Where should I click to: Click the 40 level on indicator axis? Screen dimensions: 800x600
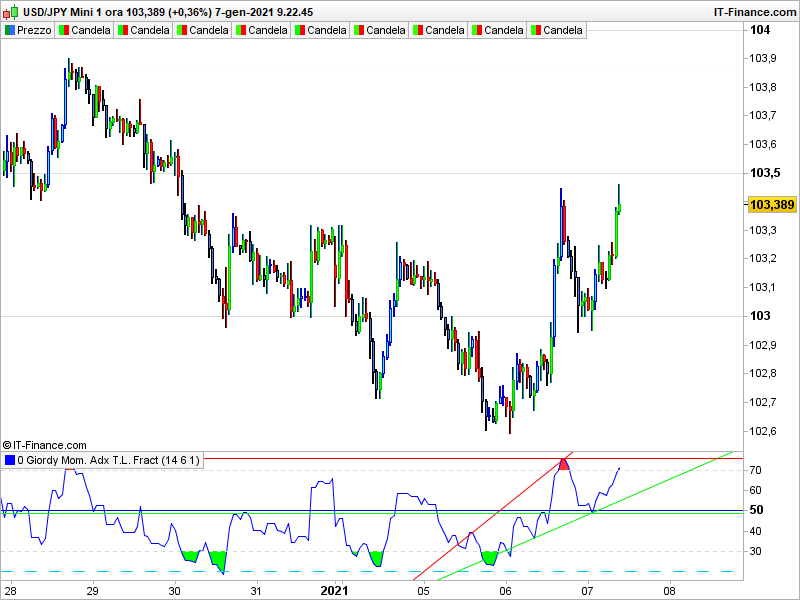click(x=755, y=531)
